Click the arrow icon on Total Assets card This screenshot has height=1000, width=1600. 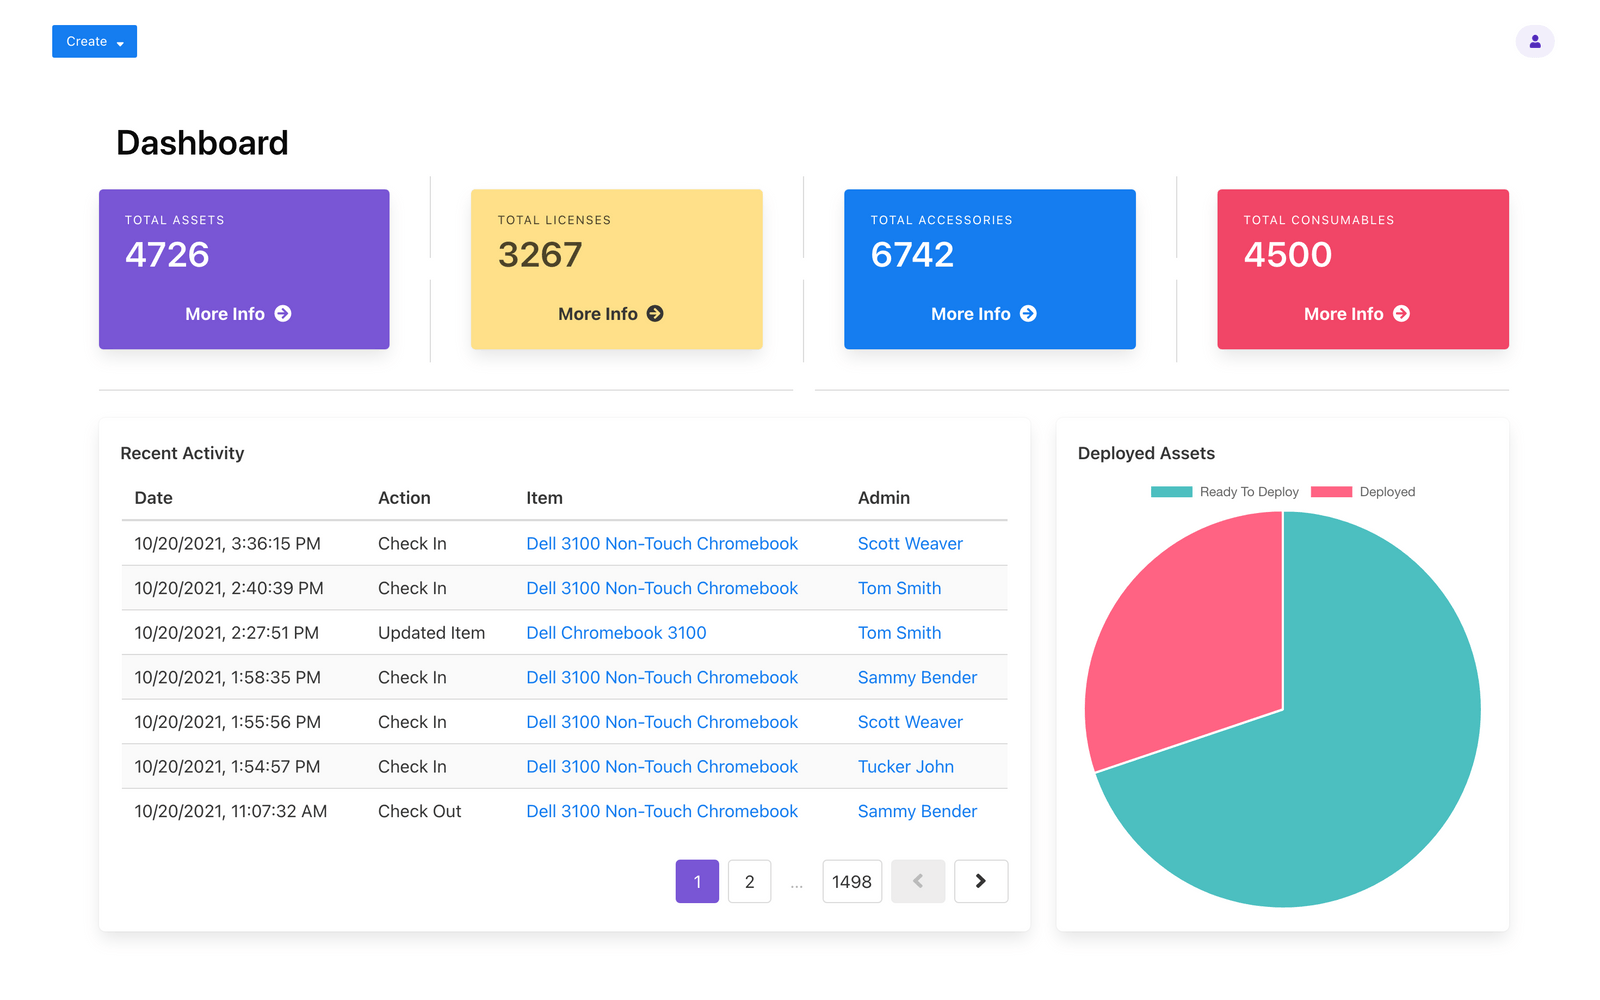pos(283,313)
